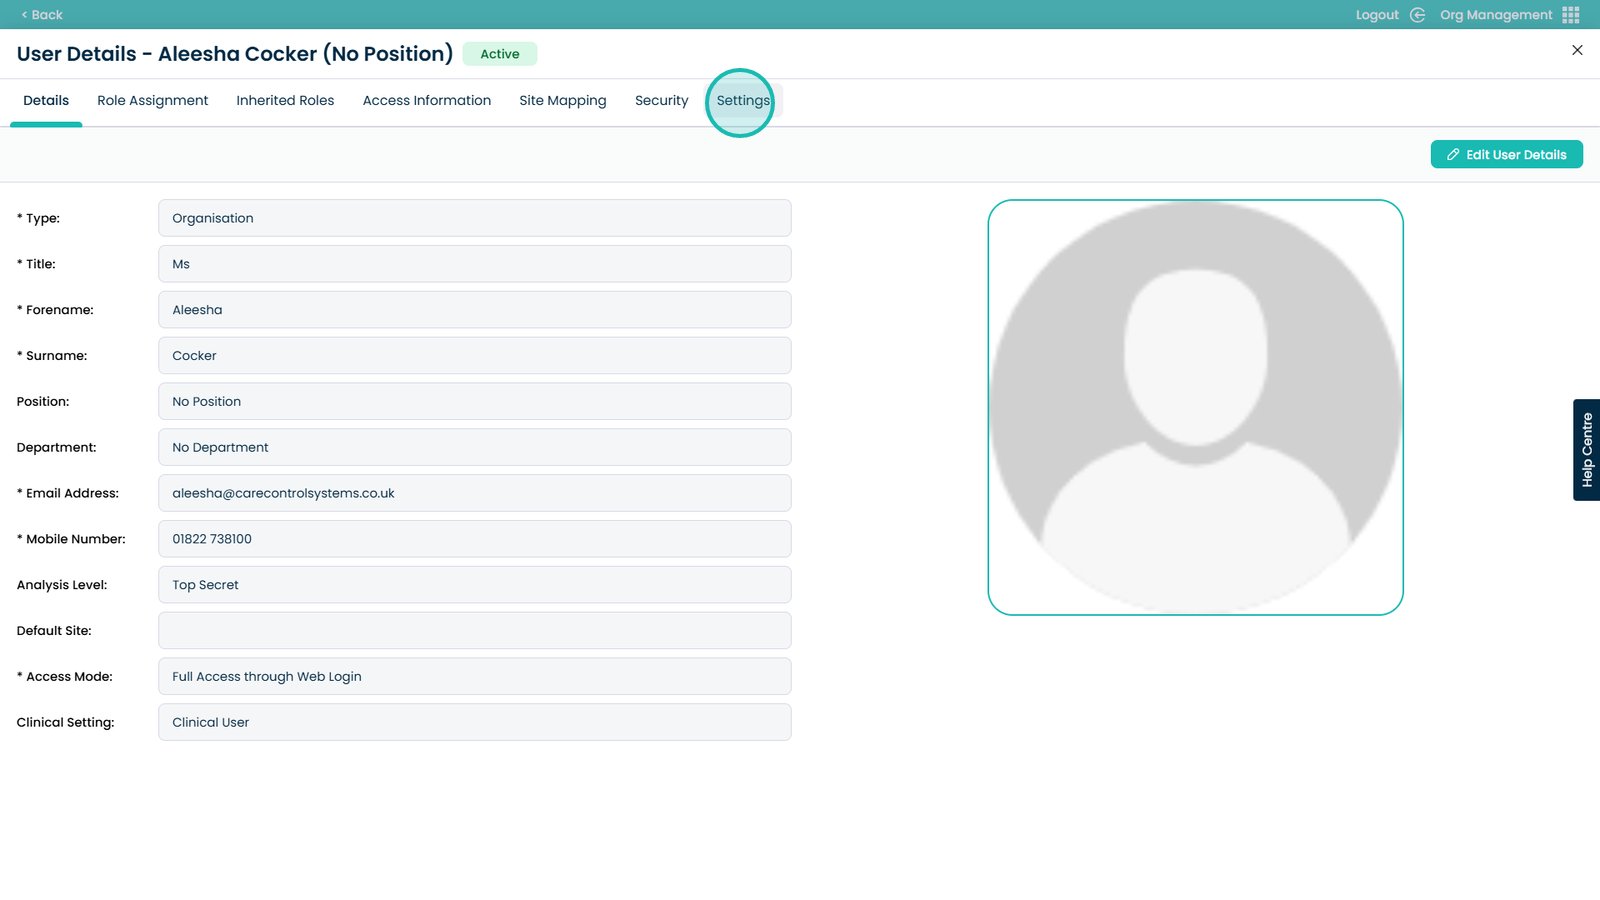Click the Active status badge
Viewport: 1600px width, 900px height.
[x=499, y=54]
